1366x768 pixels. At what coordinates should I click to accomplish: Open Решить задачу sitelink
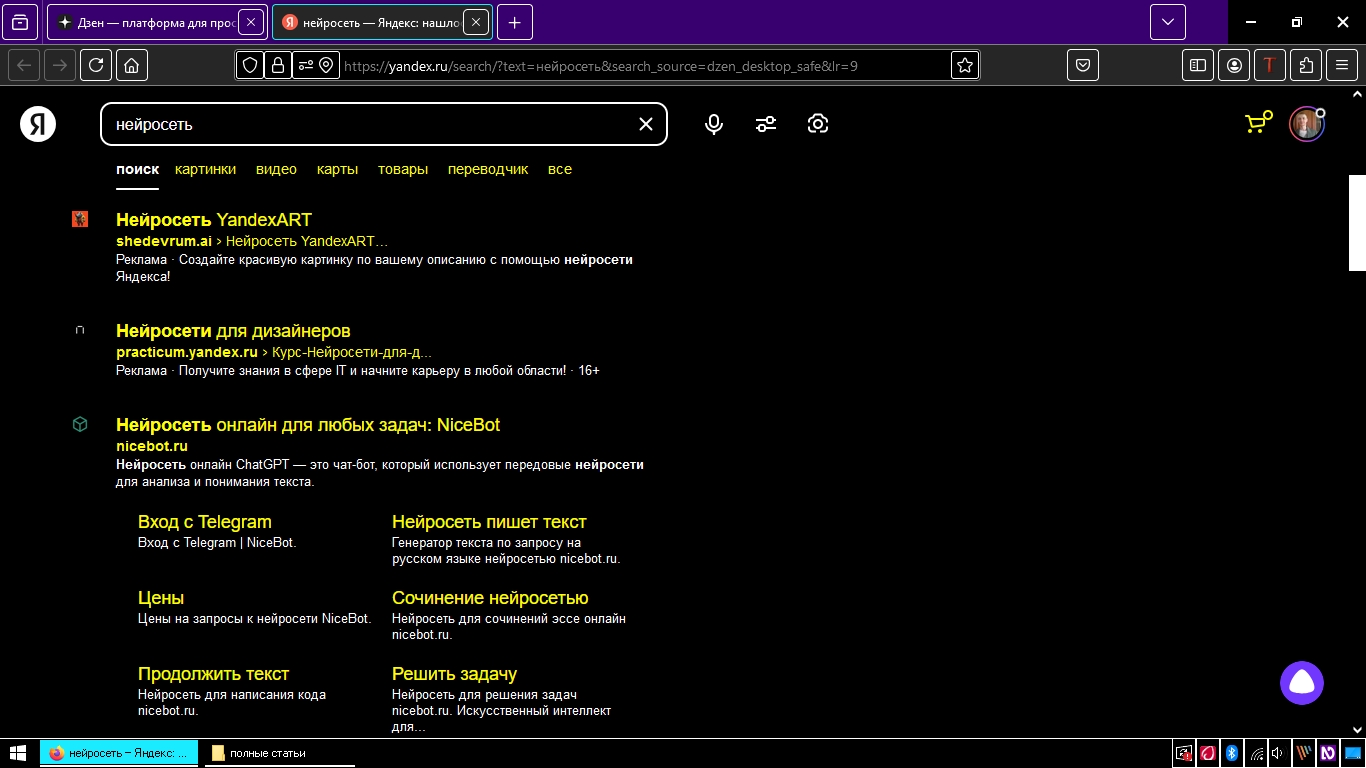coord(454,674)
